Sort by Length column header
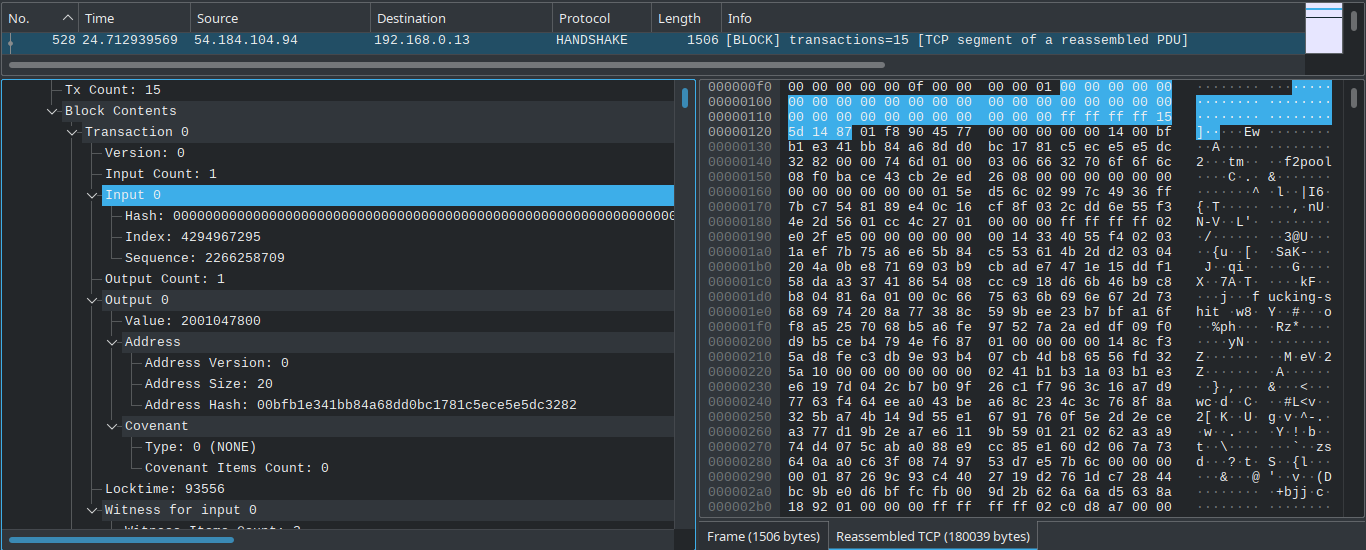 coord(686,18)
